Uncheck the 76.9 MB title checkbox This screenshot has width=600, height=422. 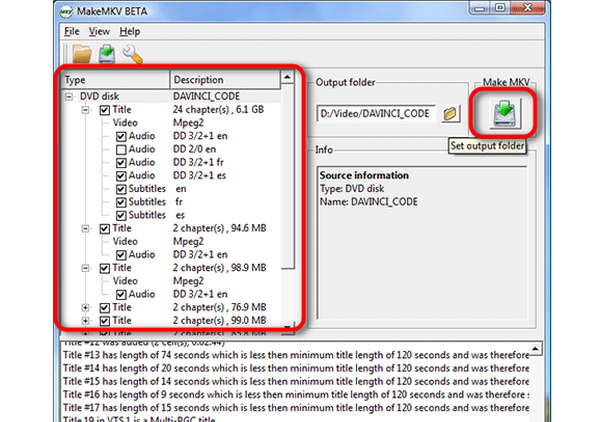pyautogui.click(x=104, y=308)
